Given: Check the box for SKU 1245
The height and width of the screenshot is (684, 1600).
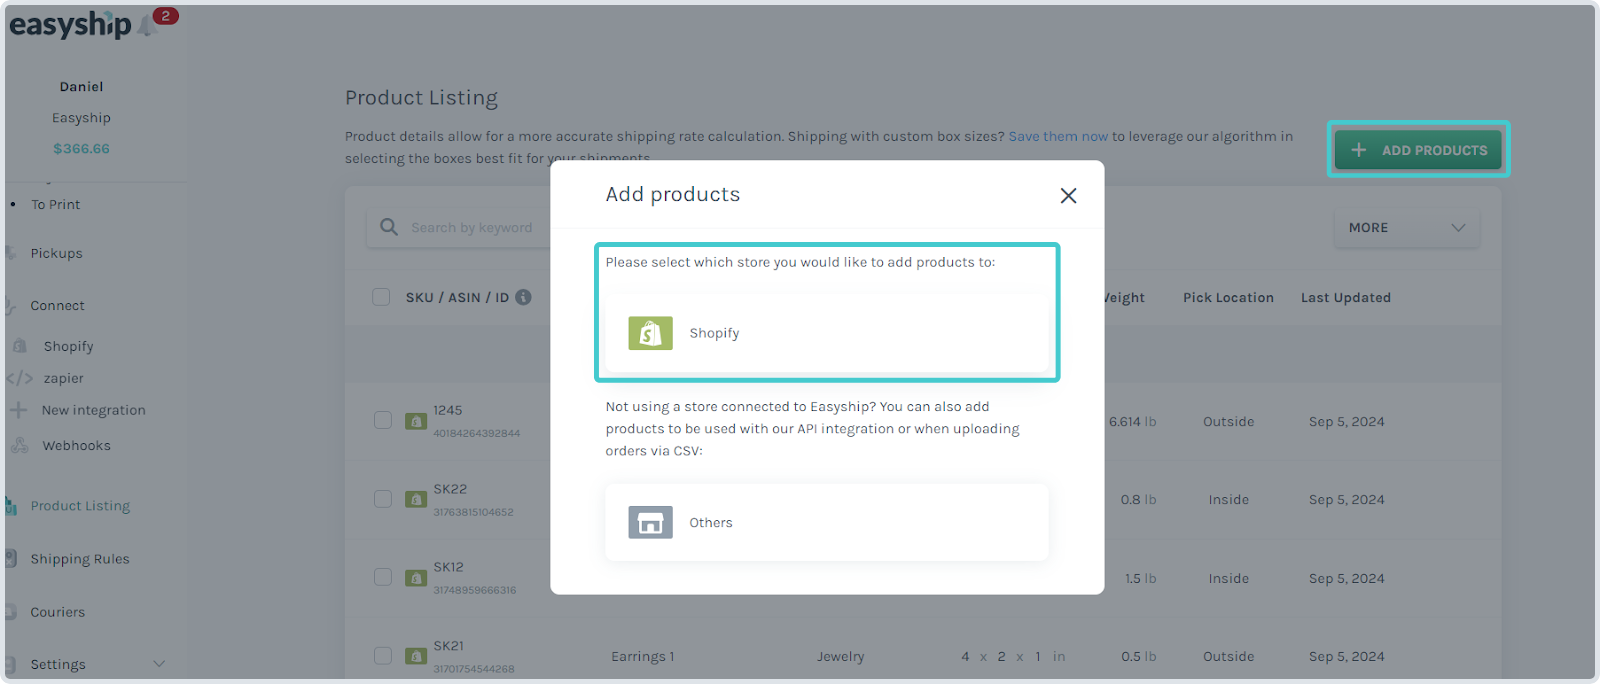Looking at the screenshot, I should tap(383, 420).
